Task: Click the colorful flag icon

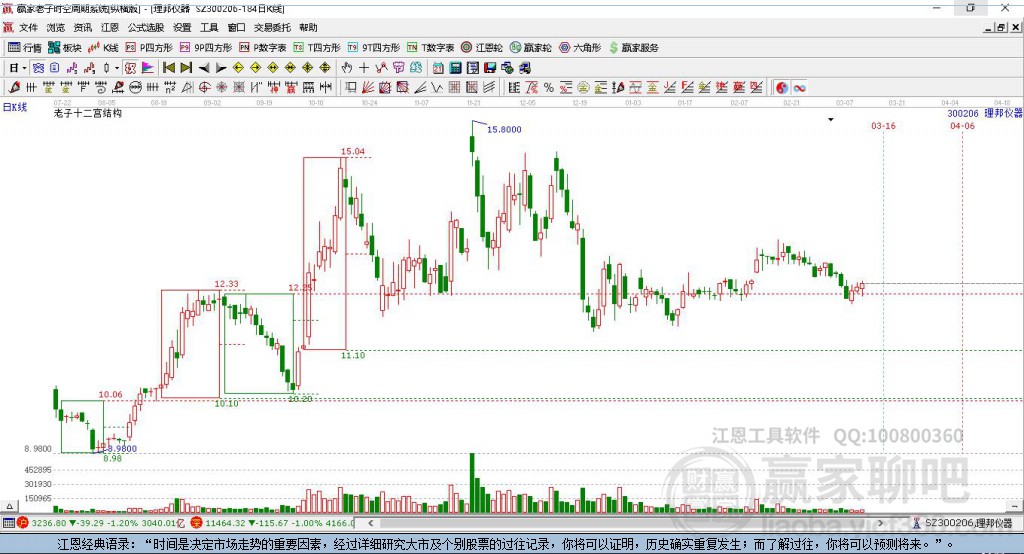Action: point(148,67)
